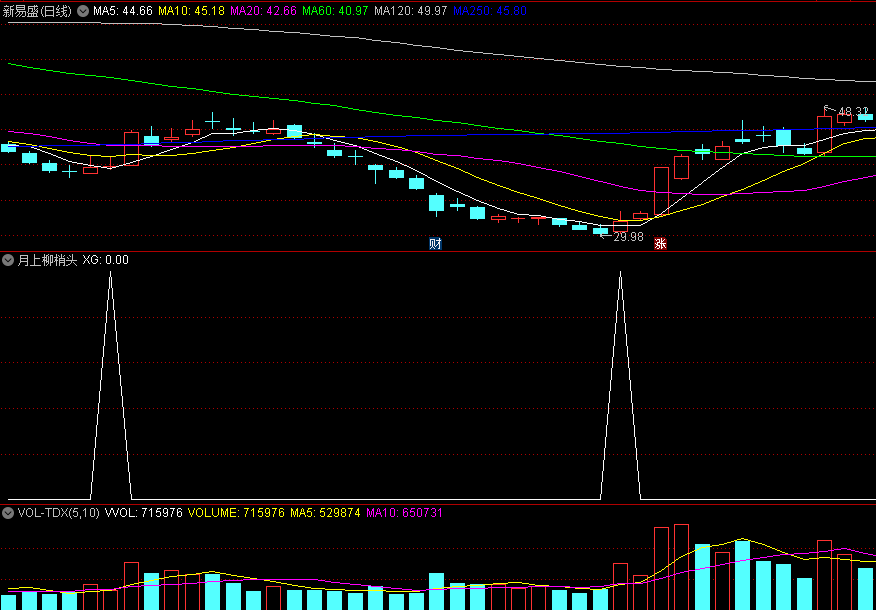The height and width of the screenshot is (610, 876).
Task: Click the 29.98 low price annotation
Action: 629,237
